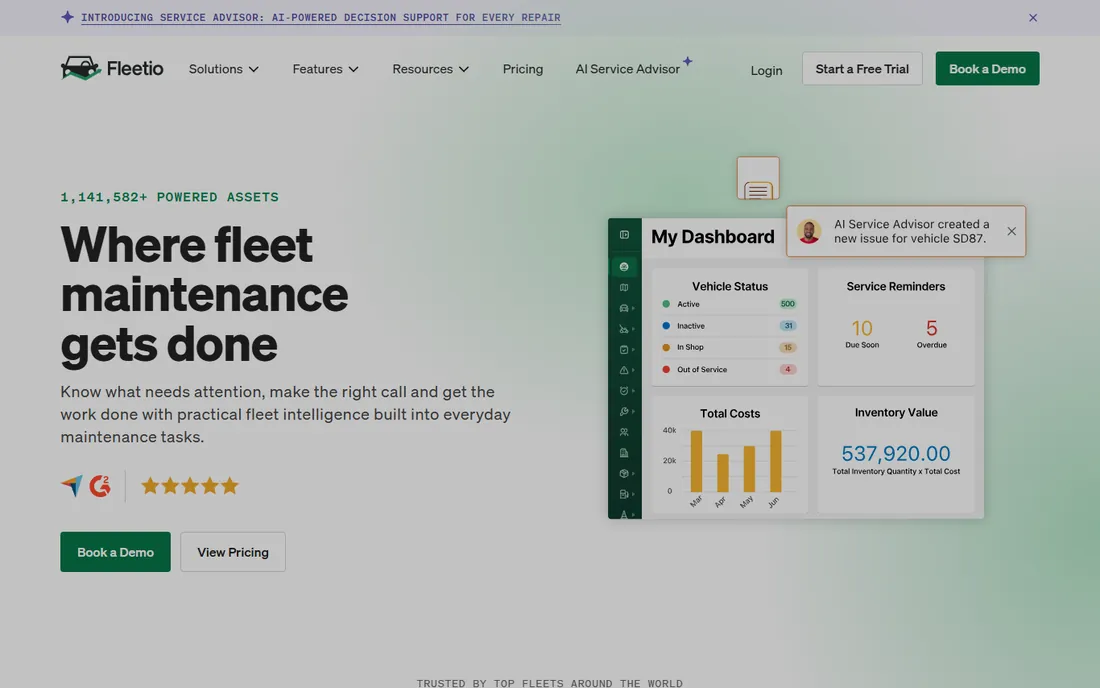This screenshot has width=1100, height=688.
Task: Expand arrow beside the warning triangle icon
Action: coord(633,370)
